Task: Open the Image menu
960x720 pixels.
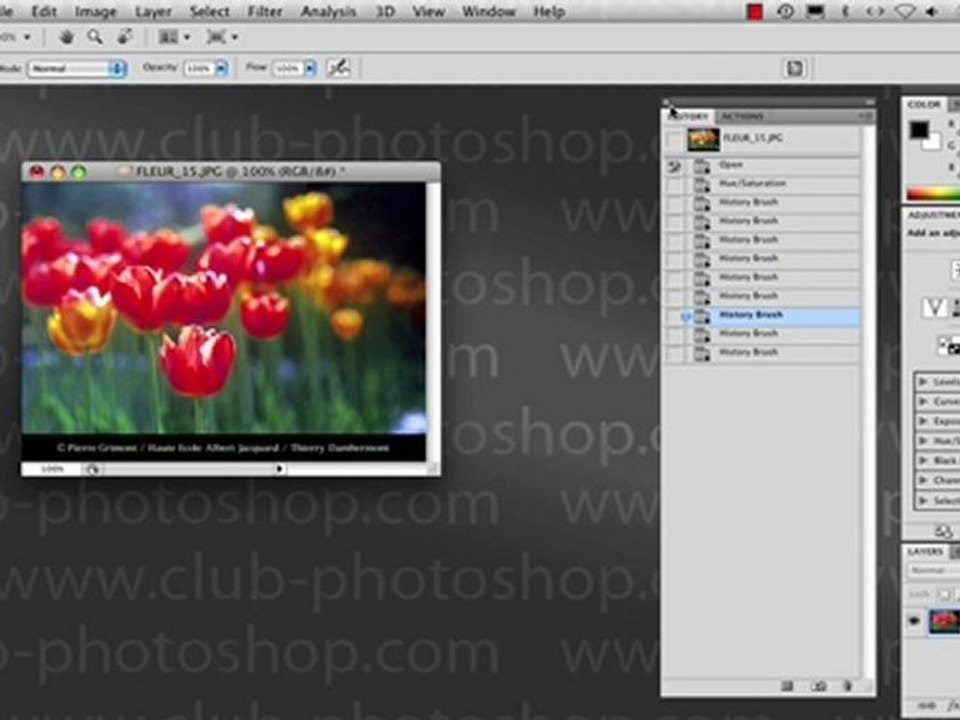Action: [x=95, y=12]
